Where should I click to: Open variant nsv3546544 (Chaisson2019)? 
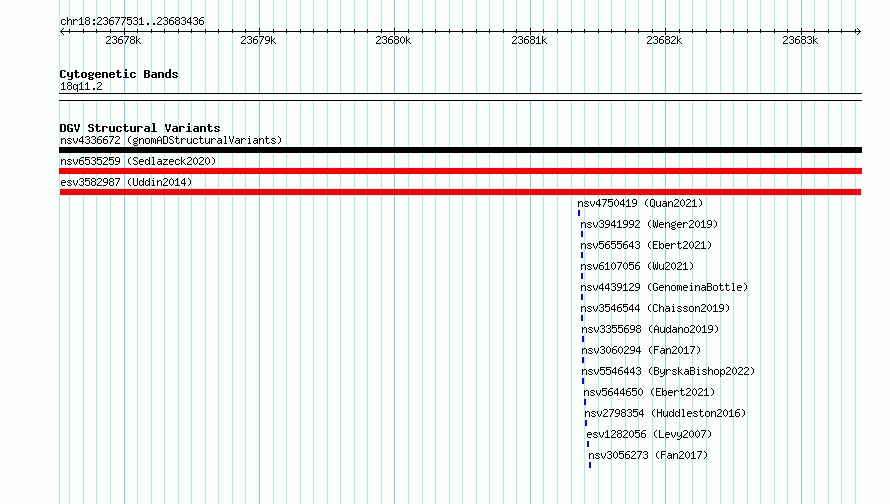[655, 308]
